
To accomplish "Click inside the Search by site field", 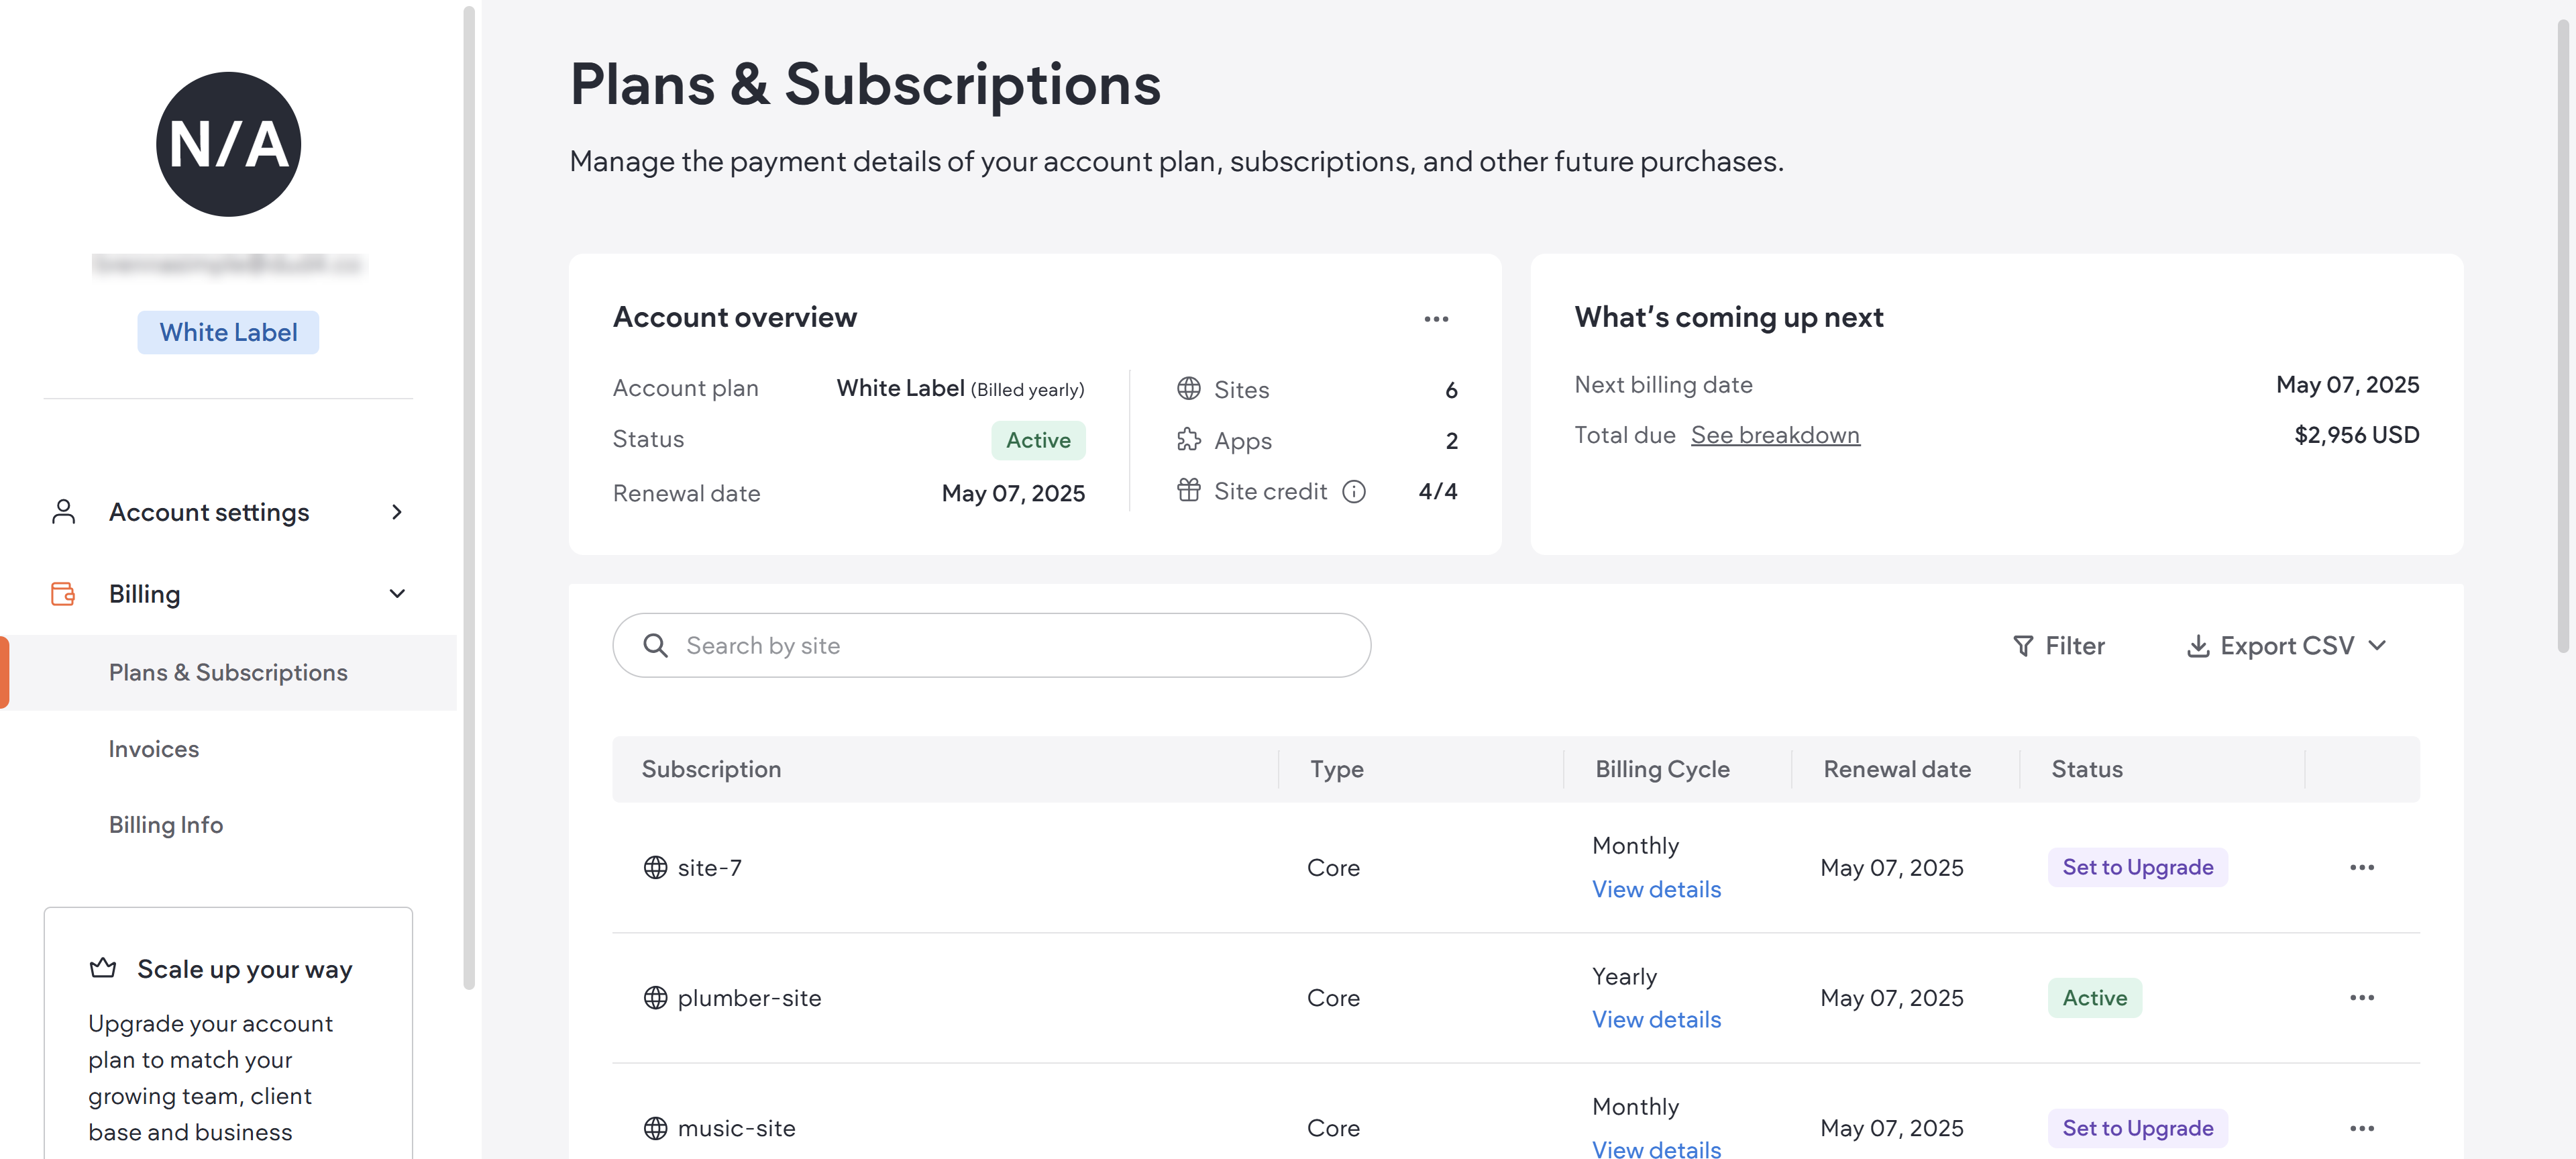I will [x=900, y=645].
